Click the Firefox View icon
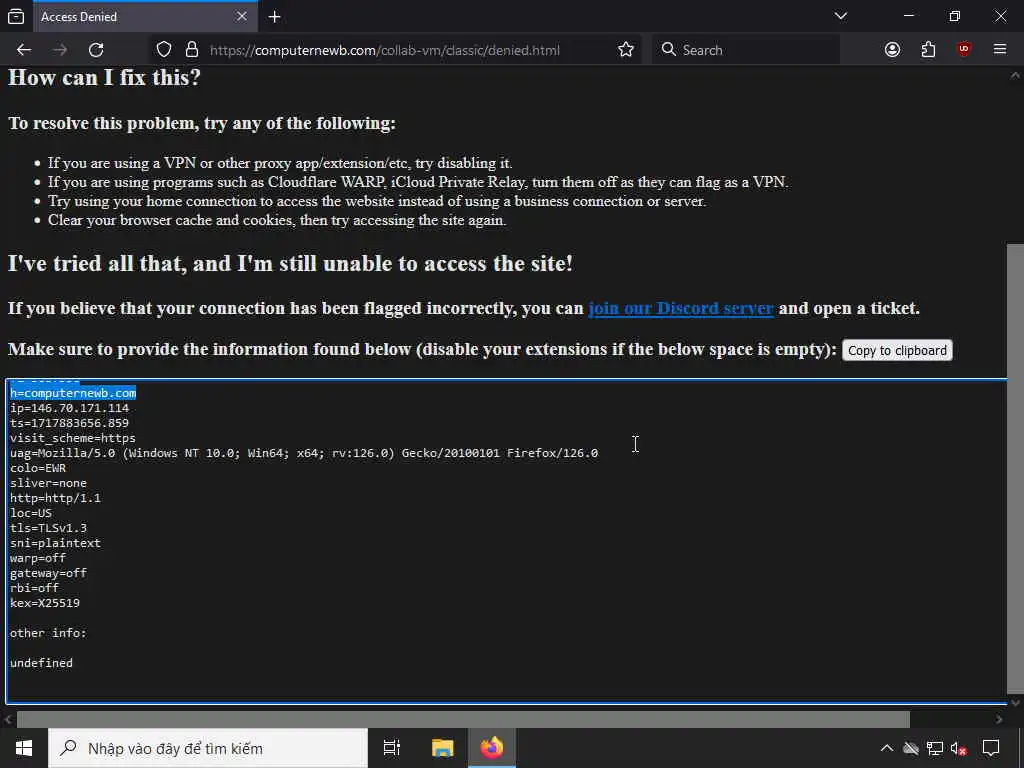This screenshot has width=1024, height=768. 16,16
